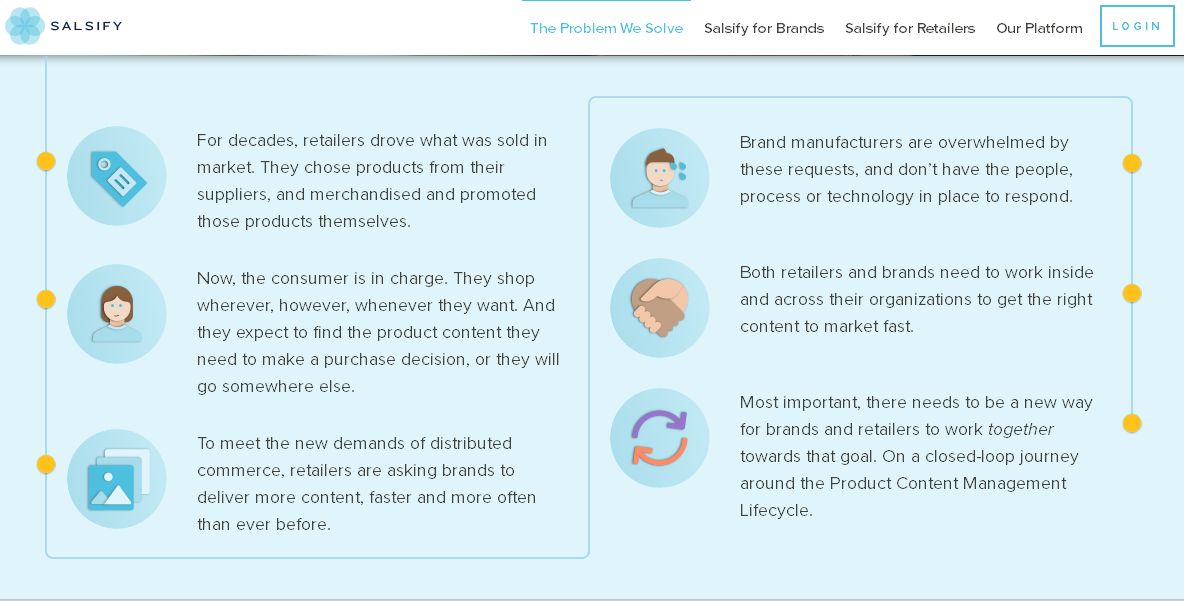Viewport: 1184px width, 601px height.
Task: Click the paragraph starting "Now, the consumer"
Action: [x=378, y=332]
